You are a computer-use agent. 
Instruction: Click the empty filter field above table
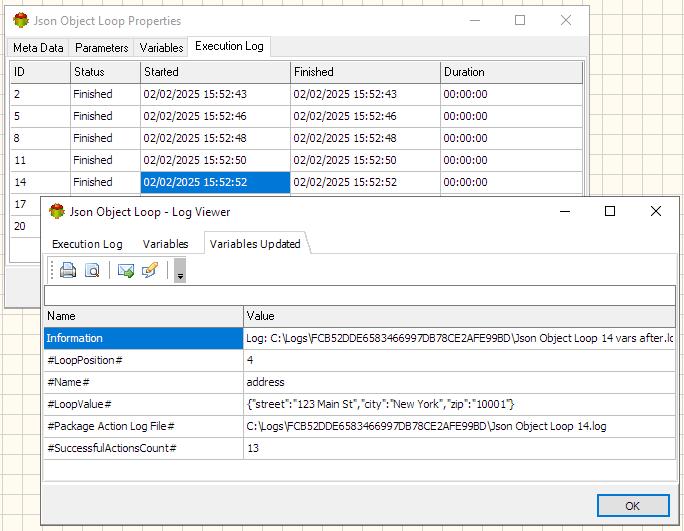pos(359,295)
